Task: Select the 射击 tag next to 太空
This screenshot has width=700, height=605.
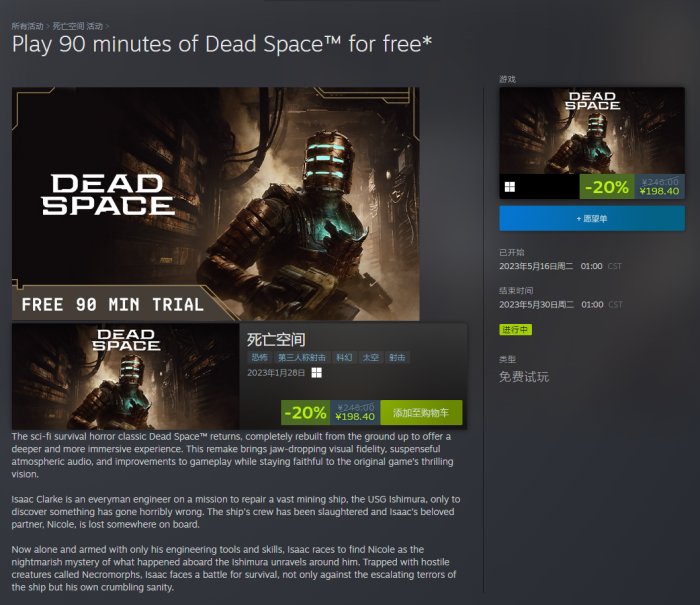Action: (x=397, y=357)
